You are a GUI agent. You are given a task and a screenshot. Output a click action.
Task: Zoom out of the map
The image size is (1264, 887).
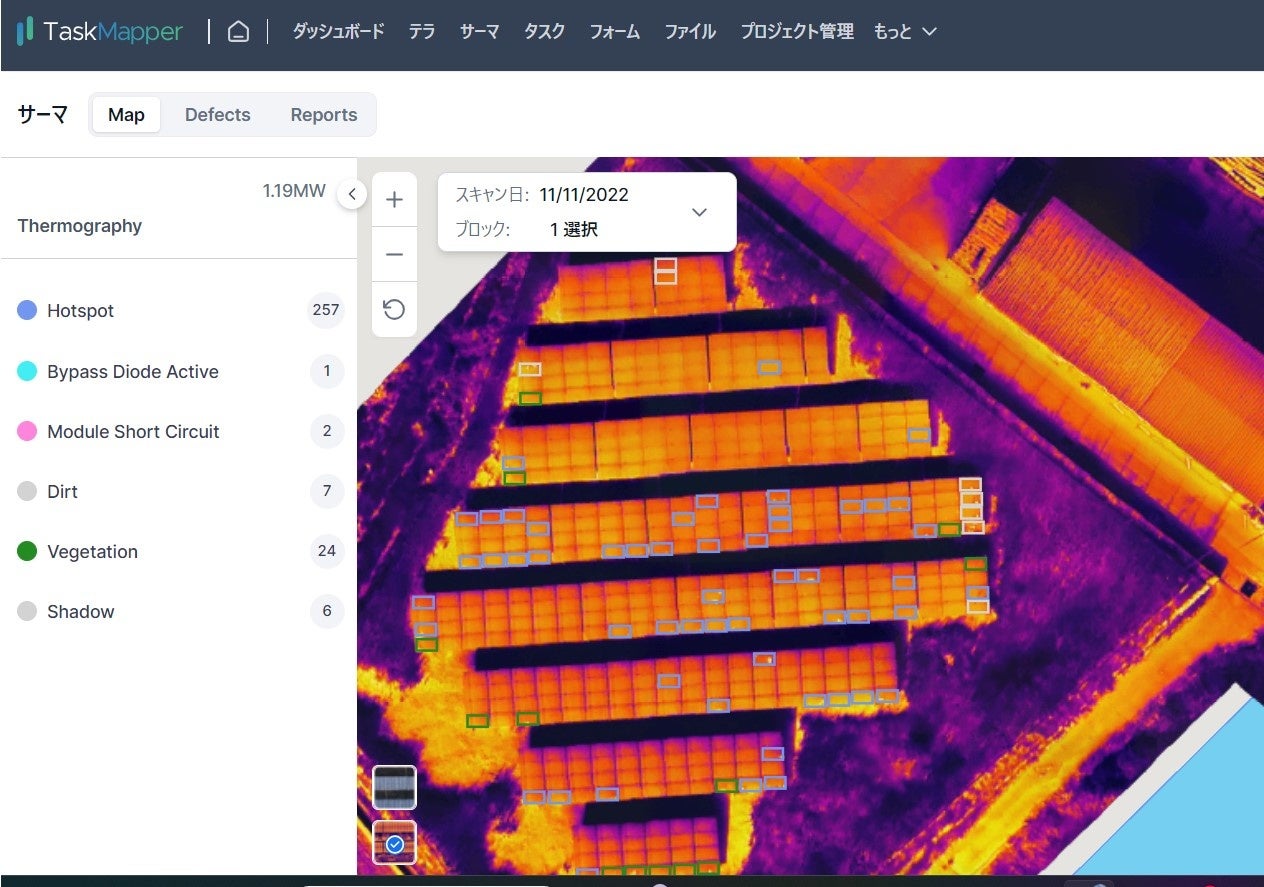394,254
